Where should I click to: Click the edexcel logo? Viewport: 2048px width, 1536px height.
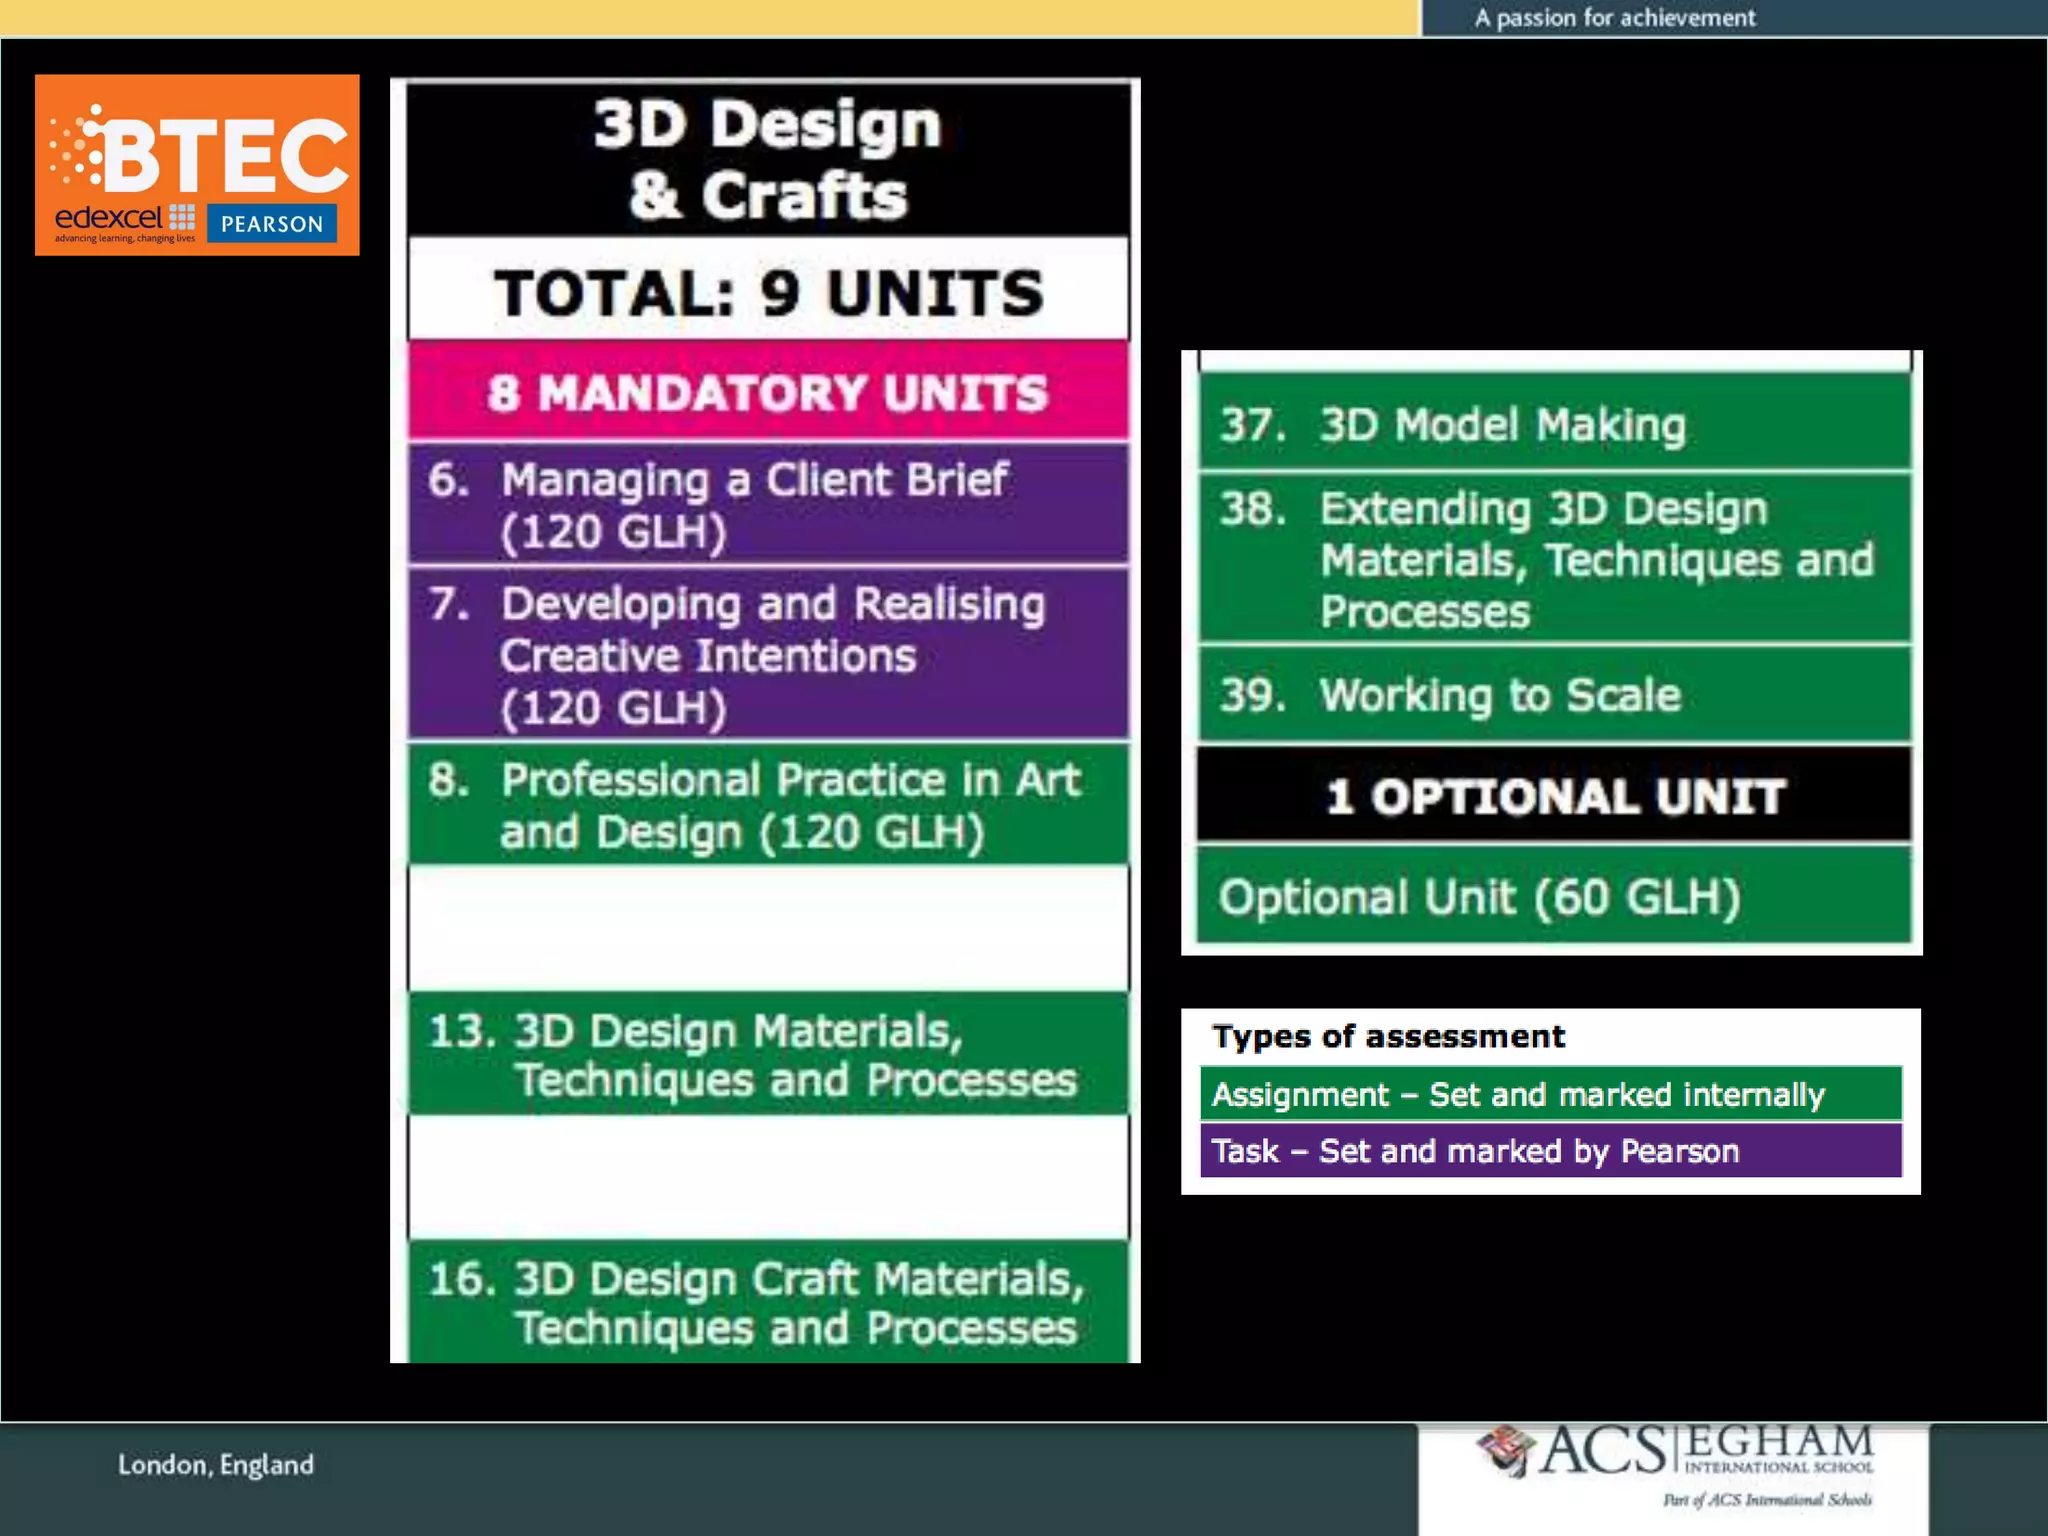tap(112, 218)
